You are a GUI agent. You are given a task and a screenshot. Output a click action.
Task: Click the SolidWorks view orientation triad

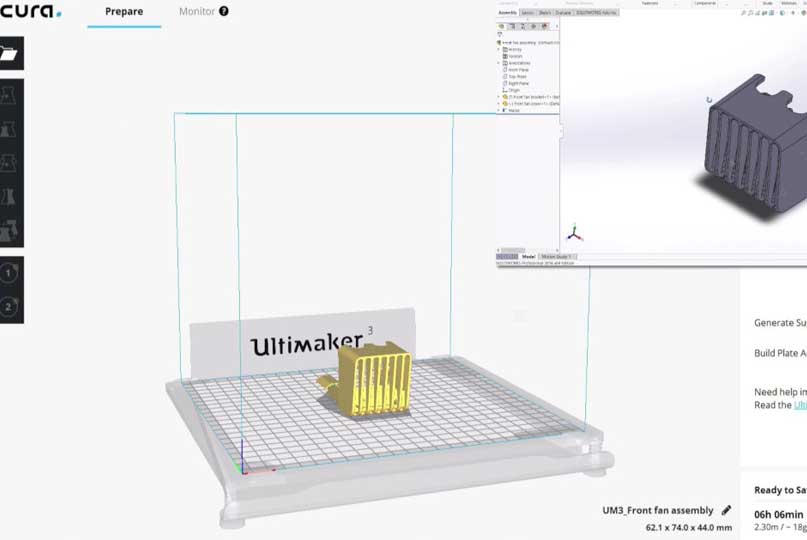coord(574,234)
